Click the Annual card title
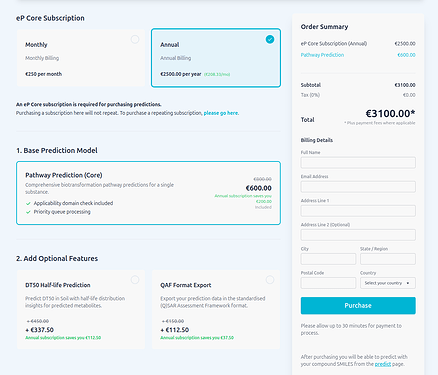The image size is (438, 375). (170, 45)
